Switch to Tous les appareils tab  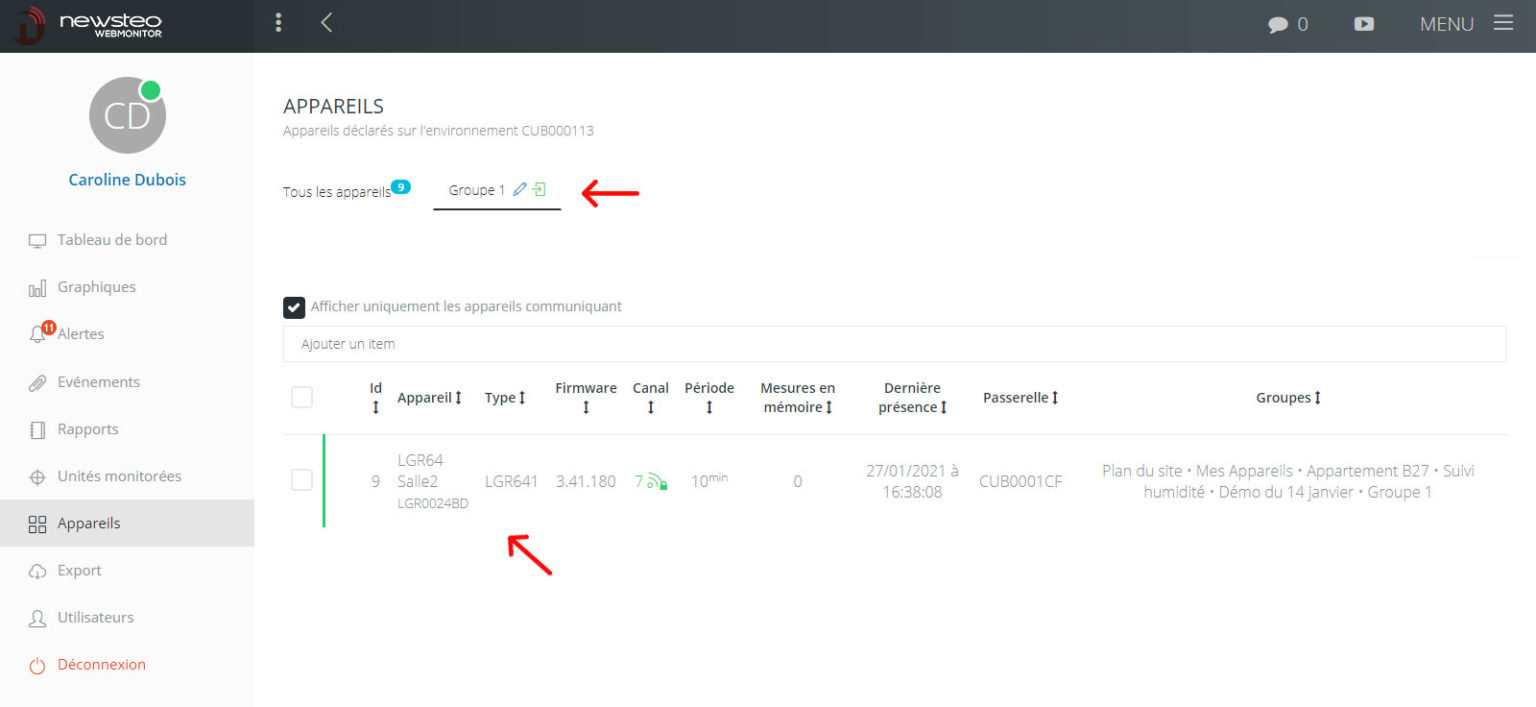337,192
